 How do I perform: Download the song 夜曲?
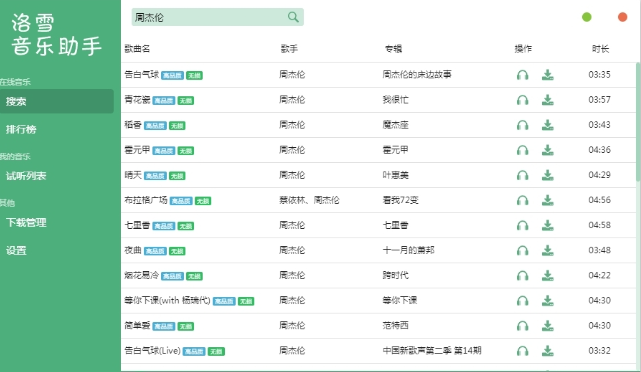548,251
